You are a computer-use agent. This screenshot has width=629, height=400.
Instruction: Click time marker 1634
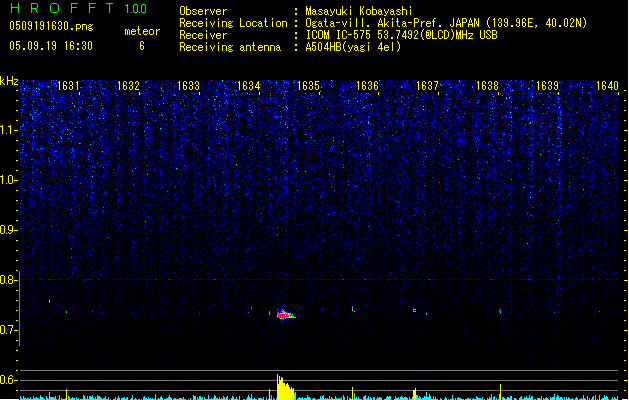pos(248,86)
